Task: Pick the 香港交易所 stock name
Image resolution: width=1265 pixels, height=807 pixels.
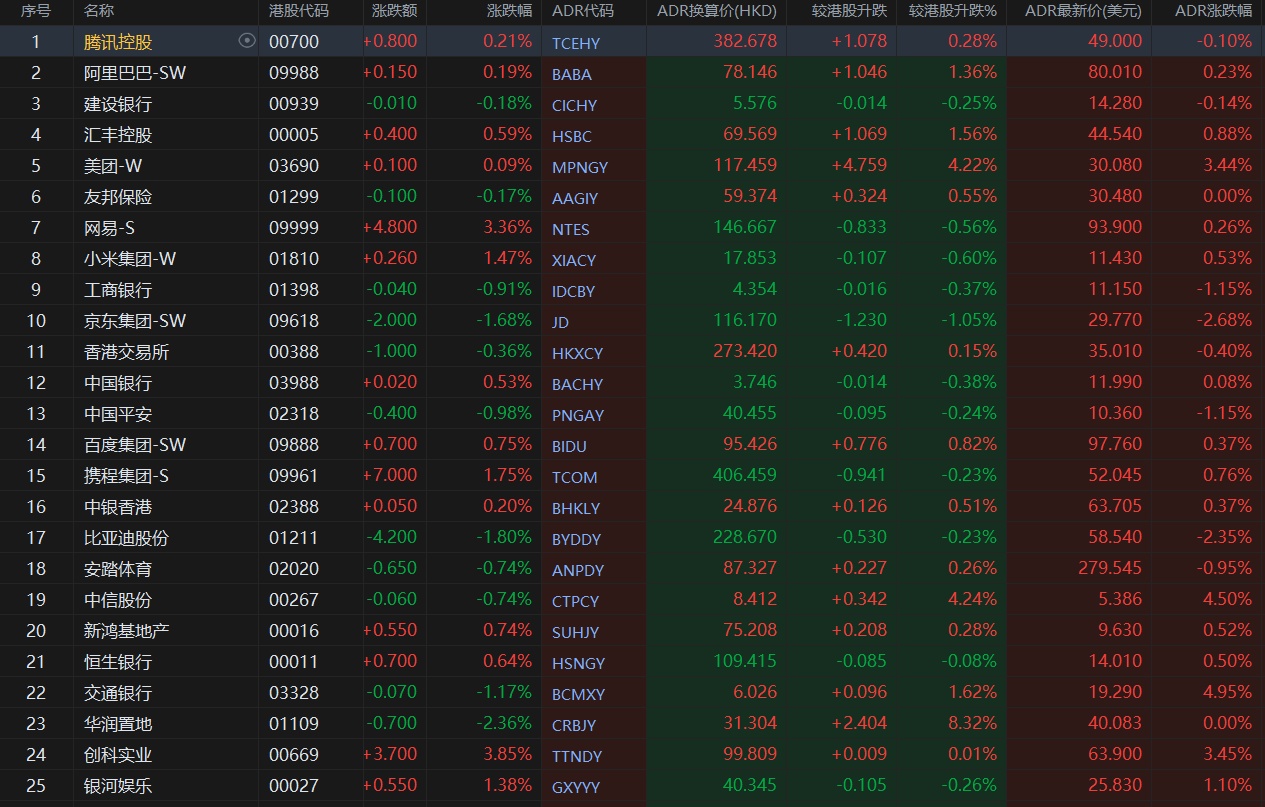Action: click(x=127, y=352)
